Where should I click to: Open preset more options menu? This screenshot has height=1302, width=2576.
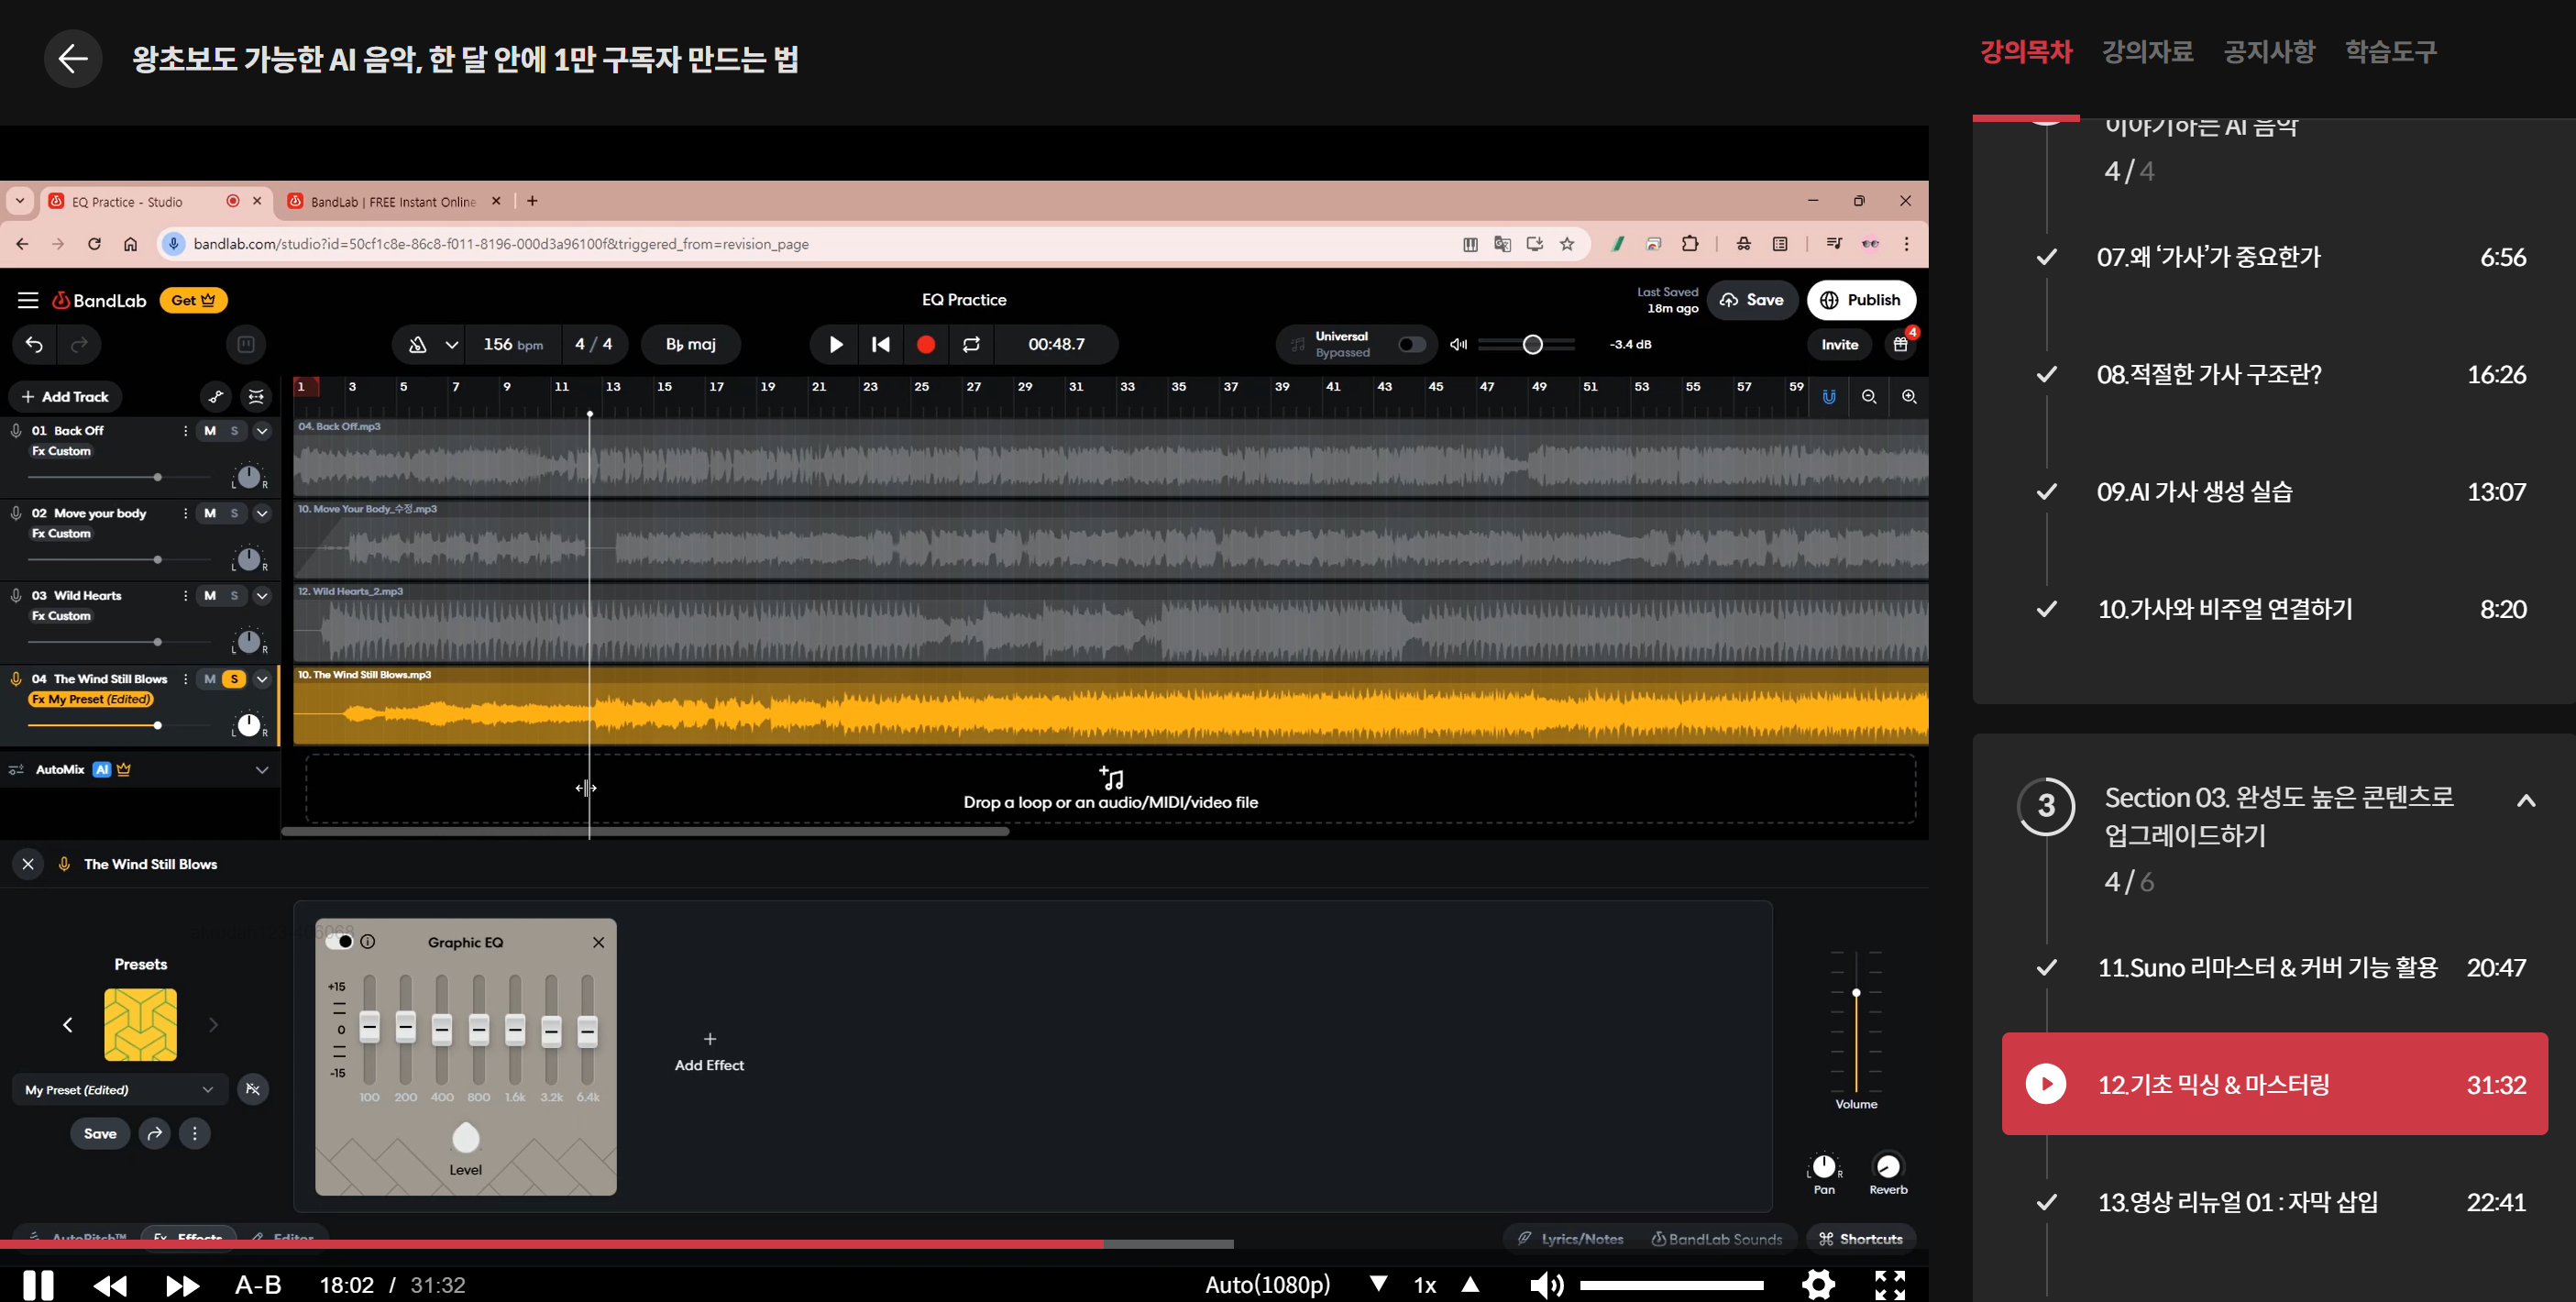point(195,1134)
